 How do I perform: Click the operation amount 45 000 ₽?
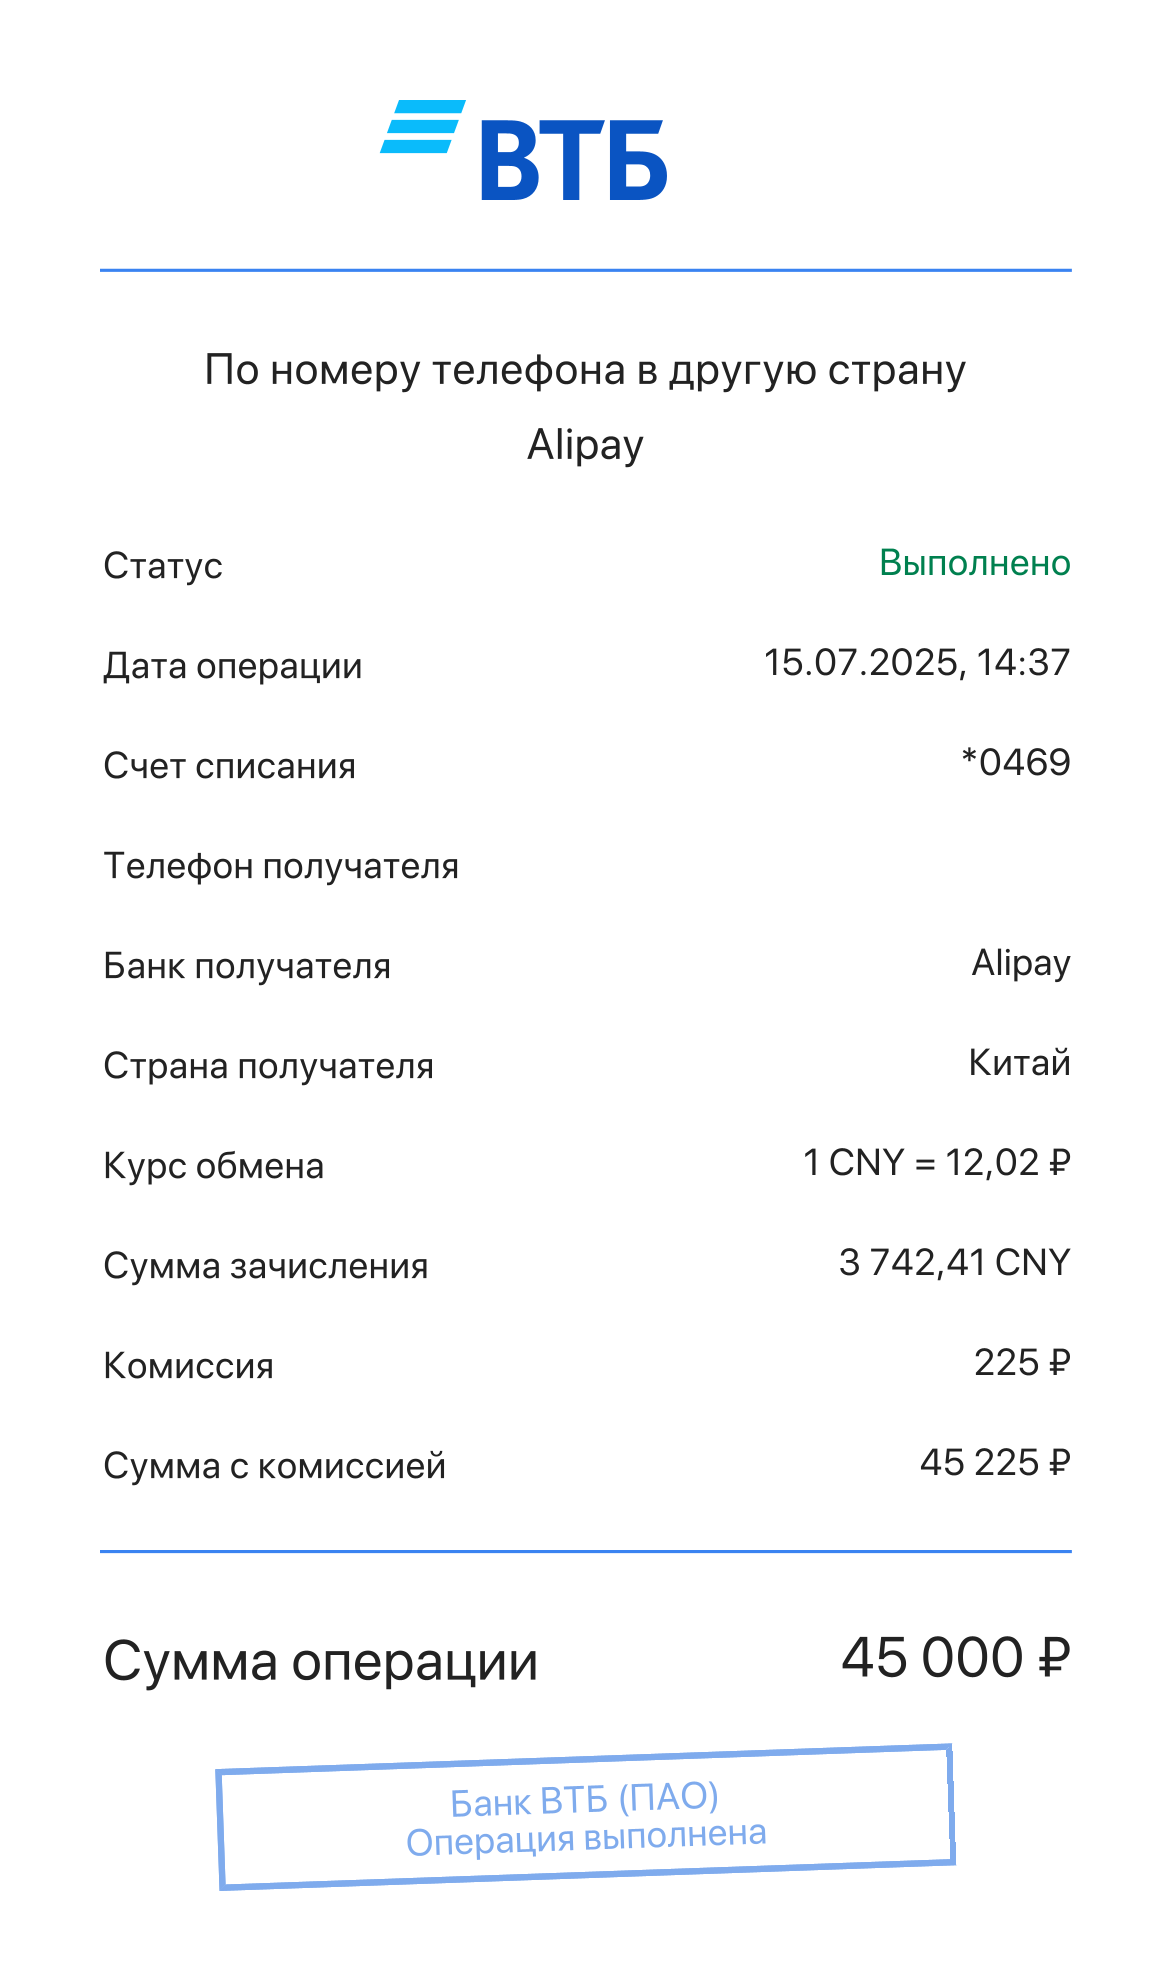955,1658
